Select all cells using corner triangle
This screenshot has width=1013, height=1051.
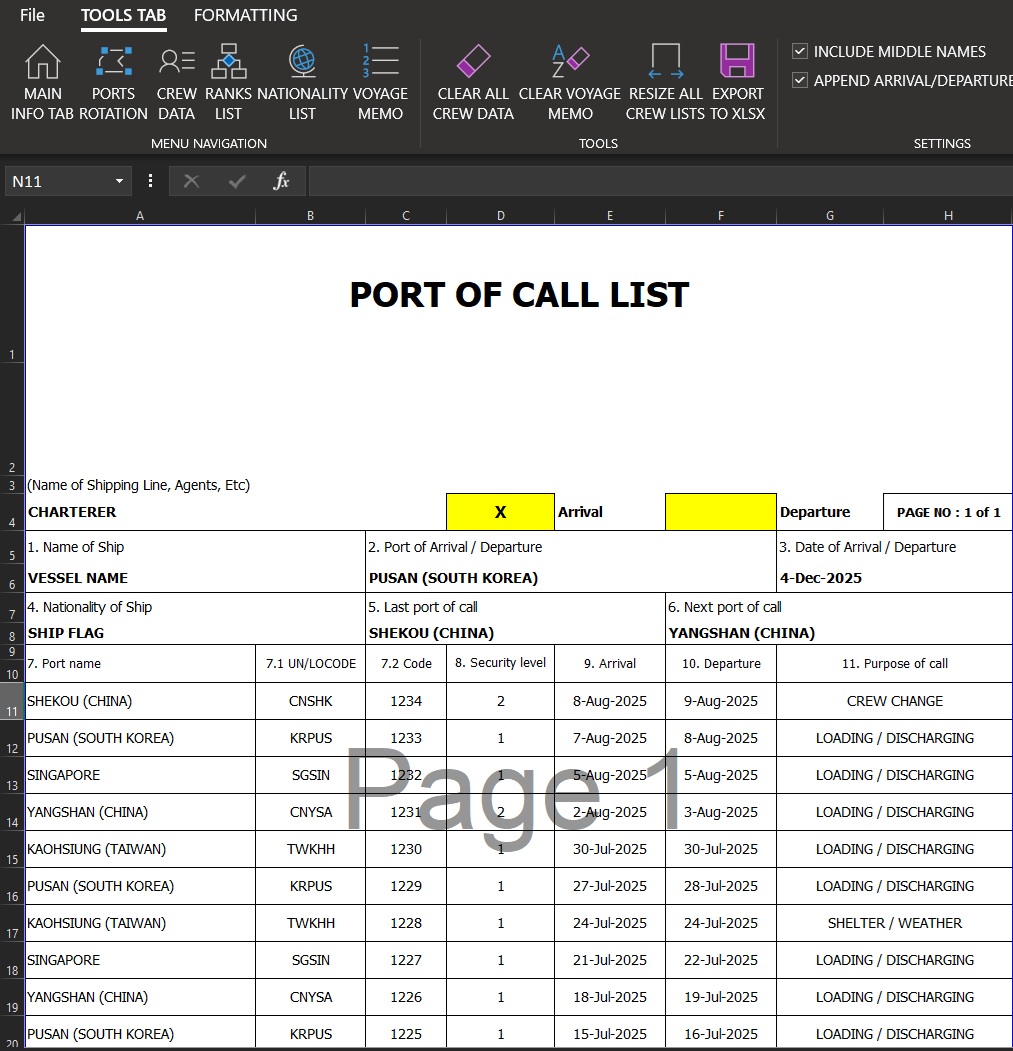[x=14, y=216]
